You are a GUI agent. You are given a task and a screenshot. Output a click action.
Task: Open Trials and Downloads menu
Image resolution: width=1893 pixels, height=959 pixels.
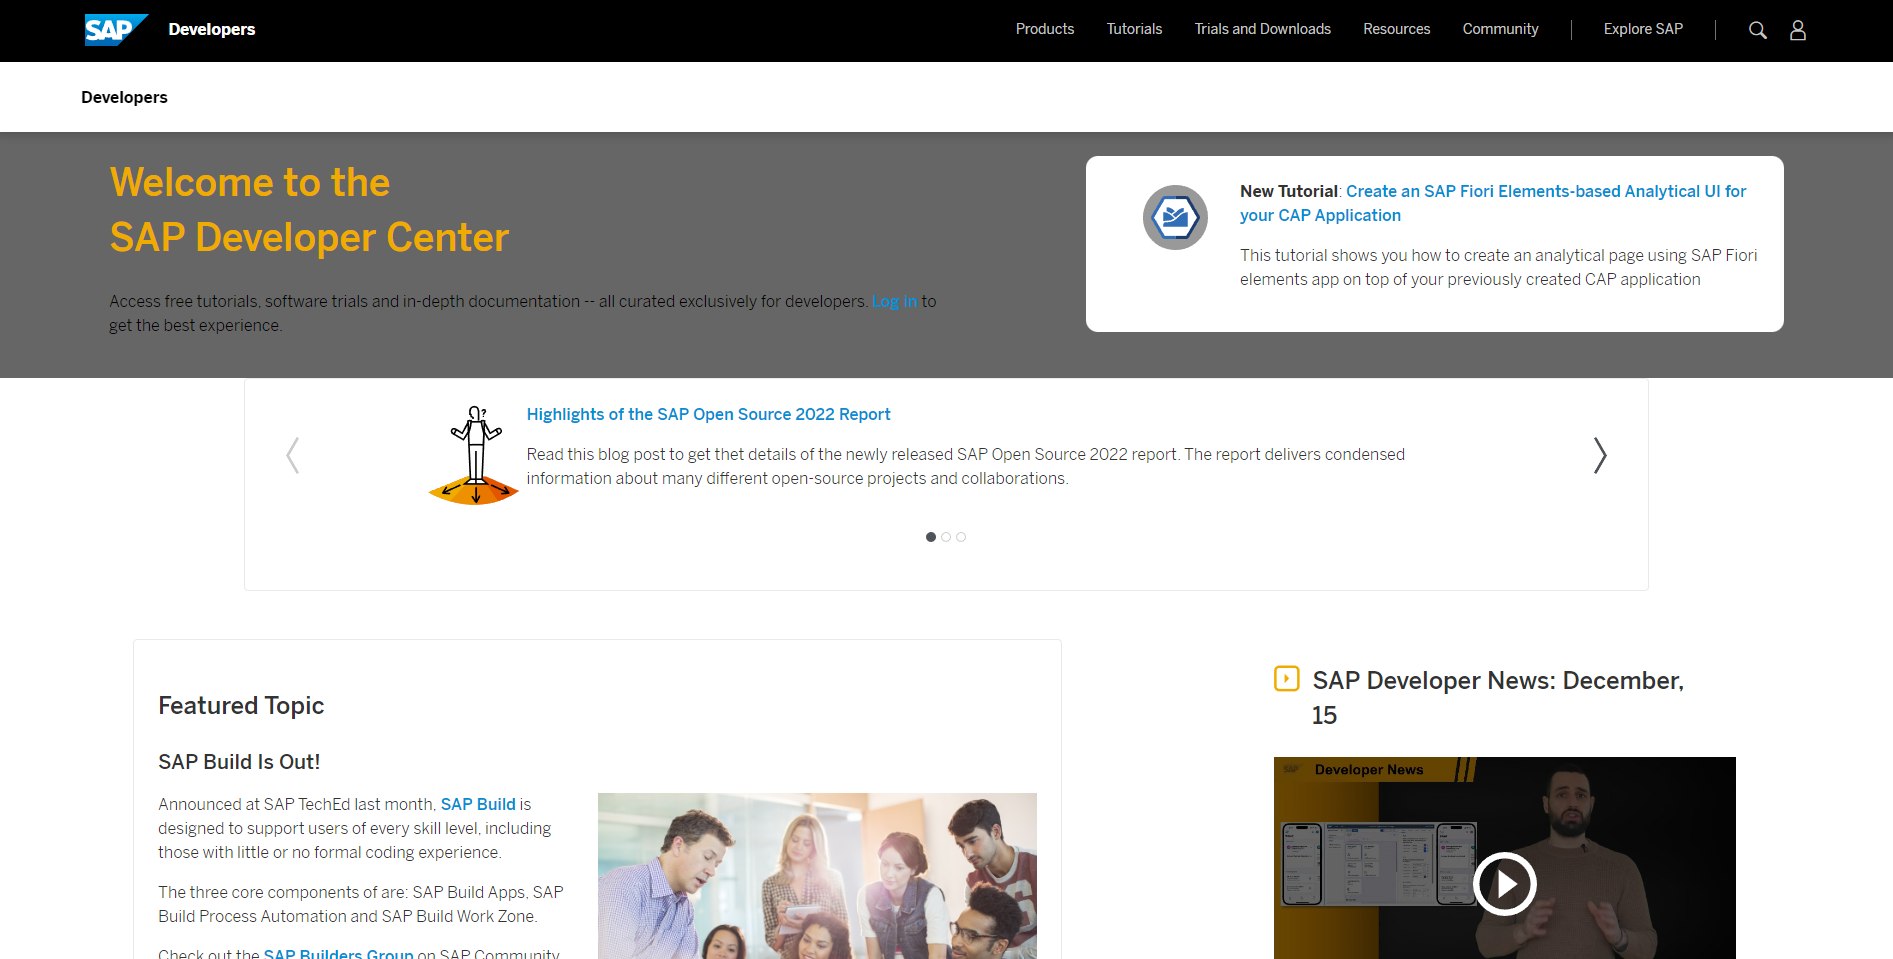[1262, 29]
